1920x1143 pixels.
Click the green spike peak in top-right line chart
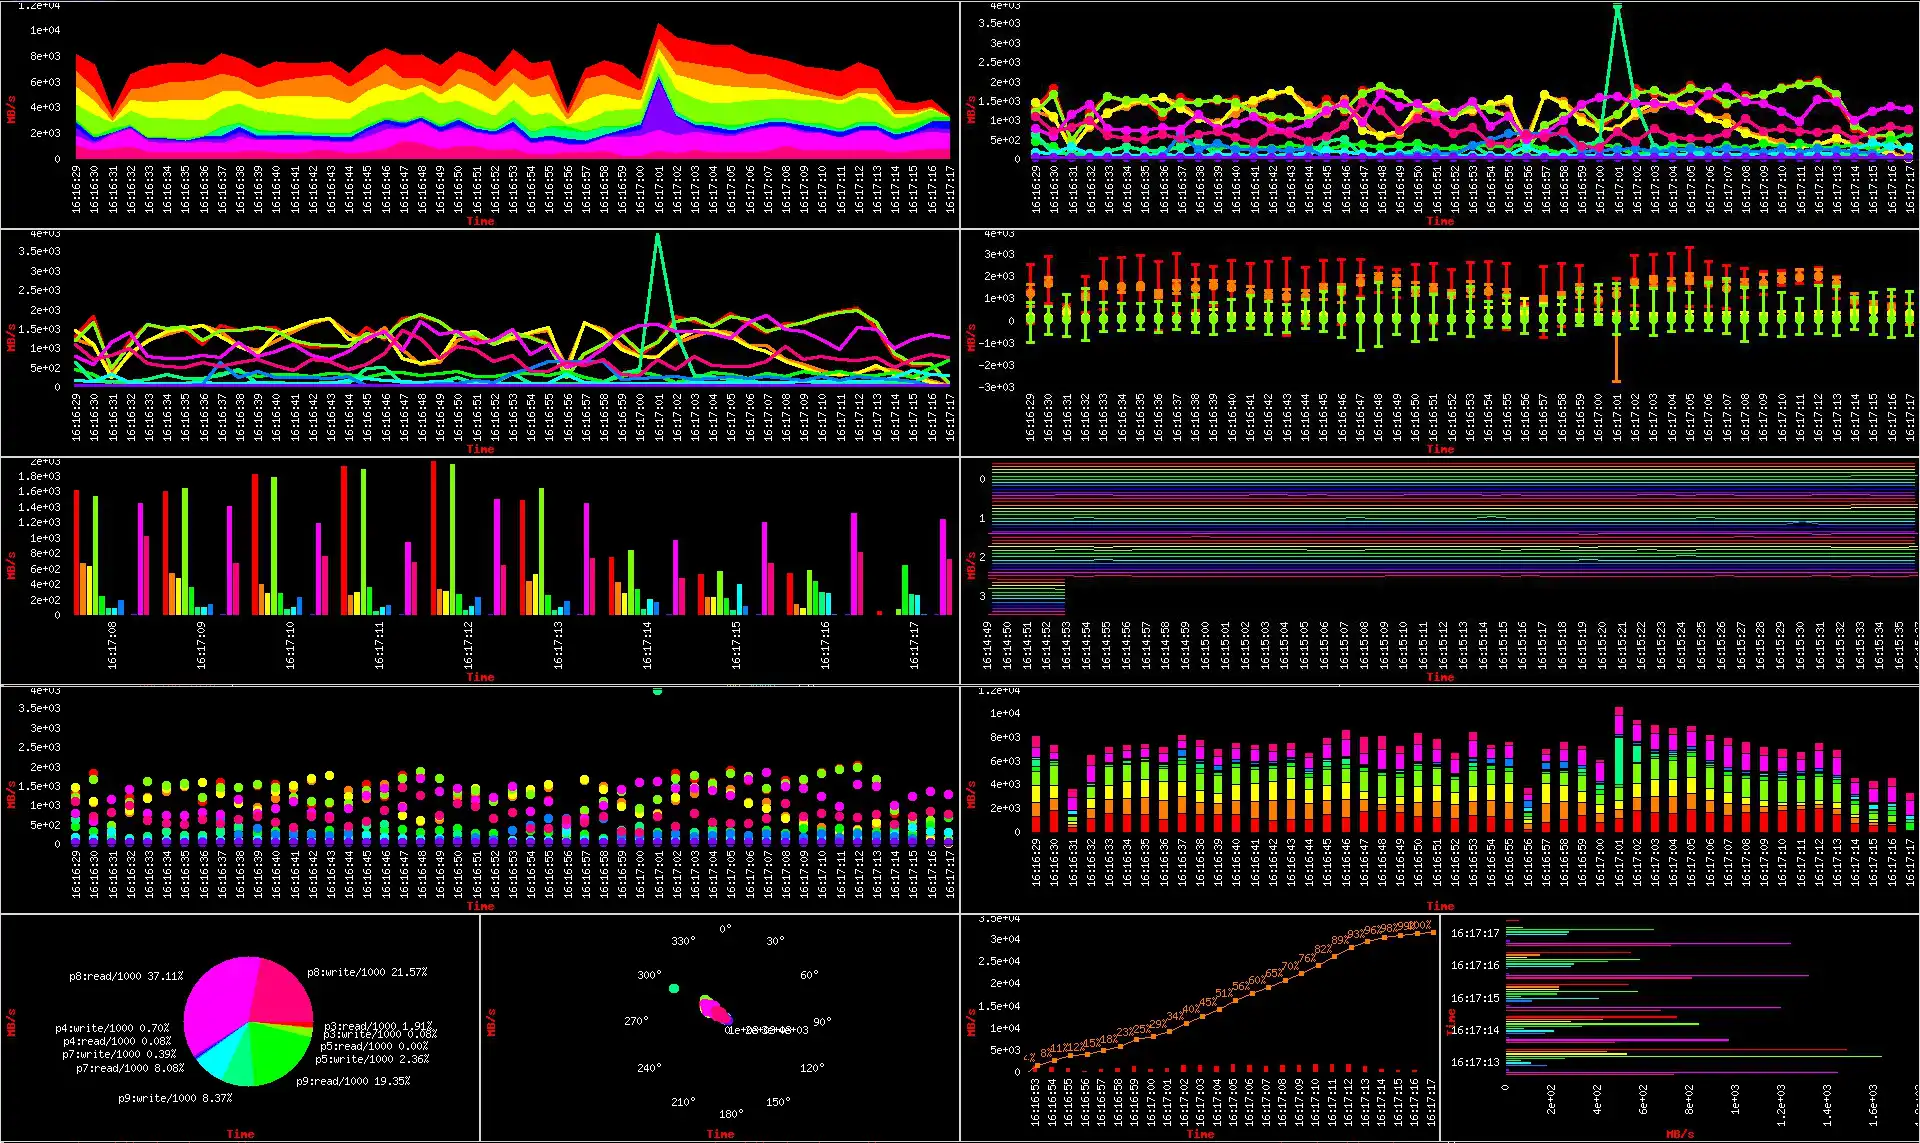click(x=1617, y=8)
